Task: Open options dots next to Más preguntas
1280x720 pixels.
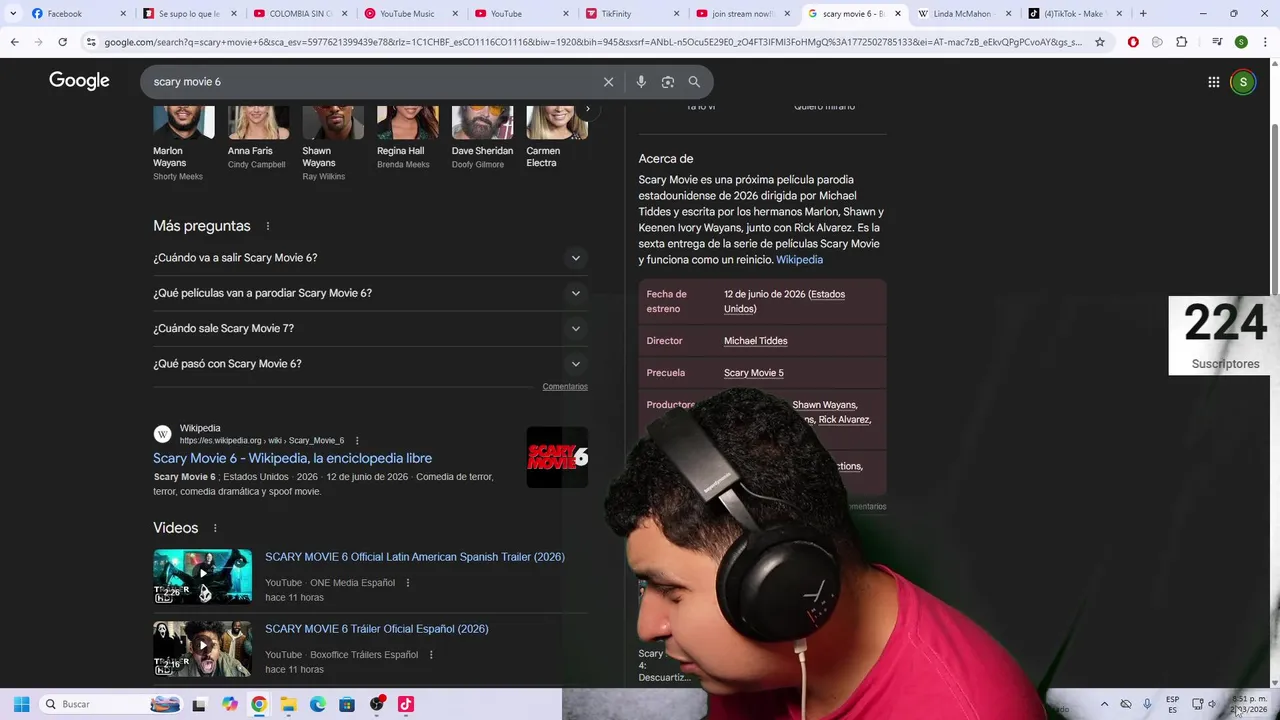Action: click(268, 226)
